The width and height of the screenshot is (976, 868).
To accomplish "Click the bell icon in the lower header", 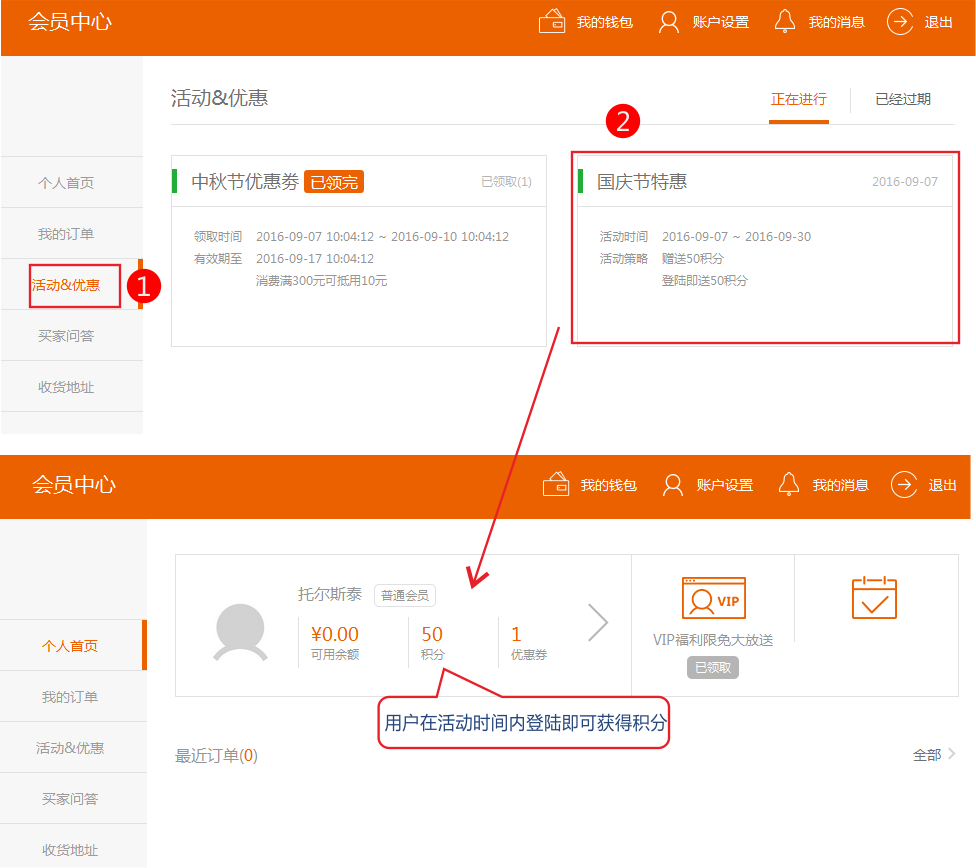I will click(789, 485).
